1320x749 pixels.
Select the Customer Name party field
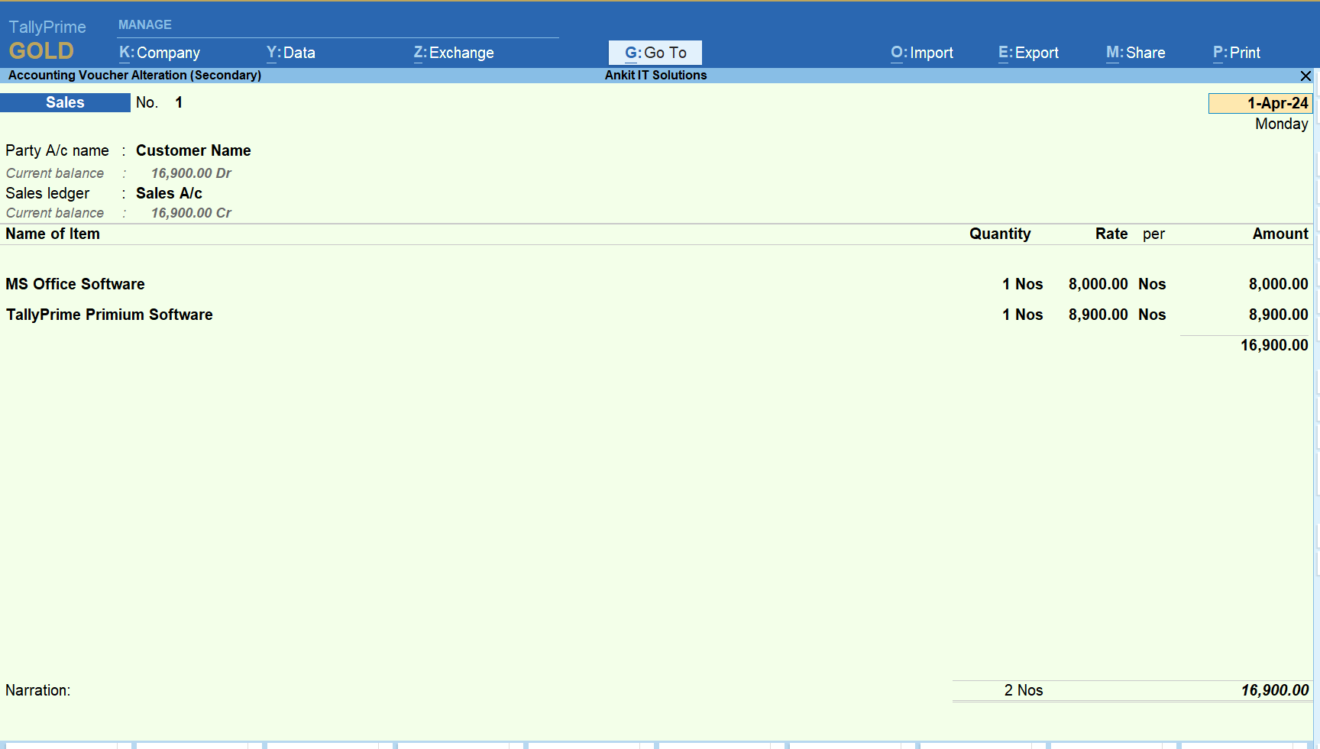[x=193, y=151]
